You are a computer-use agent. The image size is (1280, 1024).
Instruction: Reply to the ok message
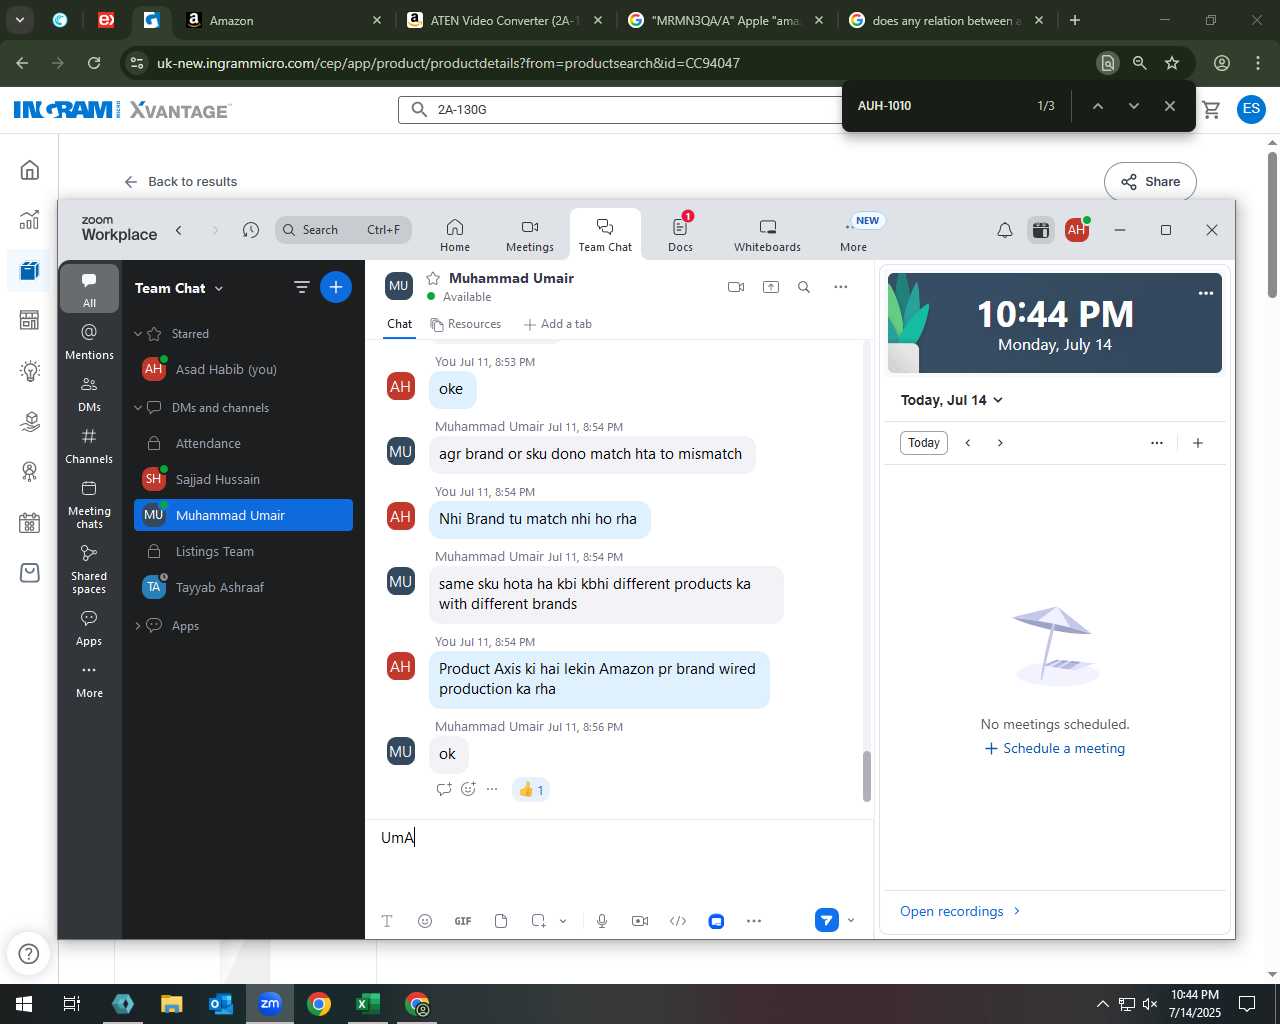point(444,789)
